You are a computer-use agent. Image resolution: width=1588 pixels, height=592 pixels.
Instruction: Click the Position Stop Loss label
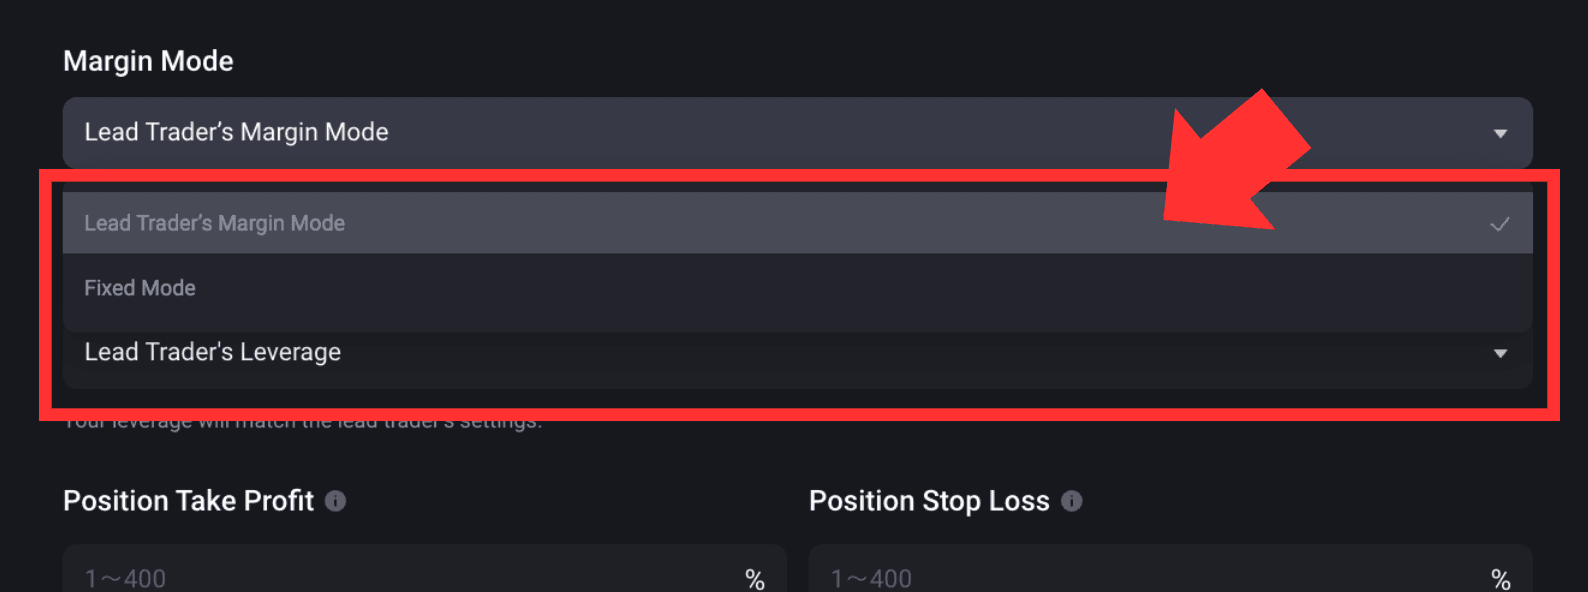[930, 501]
